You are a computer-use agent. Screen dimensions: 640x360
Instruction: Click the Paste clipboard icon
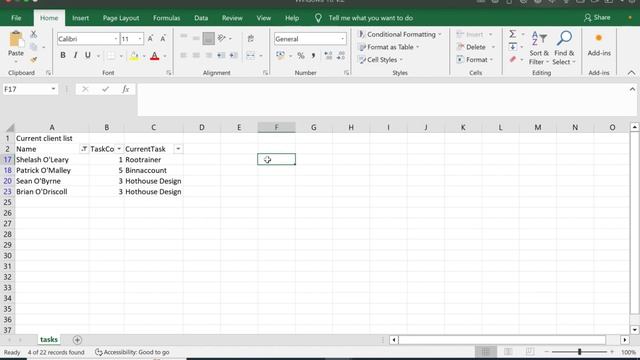tap(16, 39)
